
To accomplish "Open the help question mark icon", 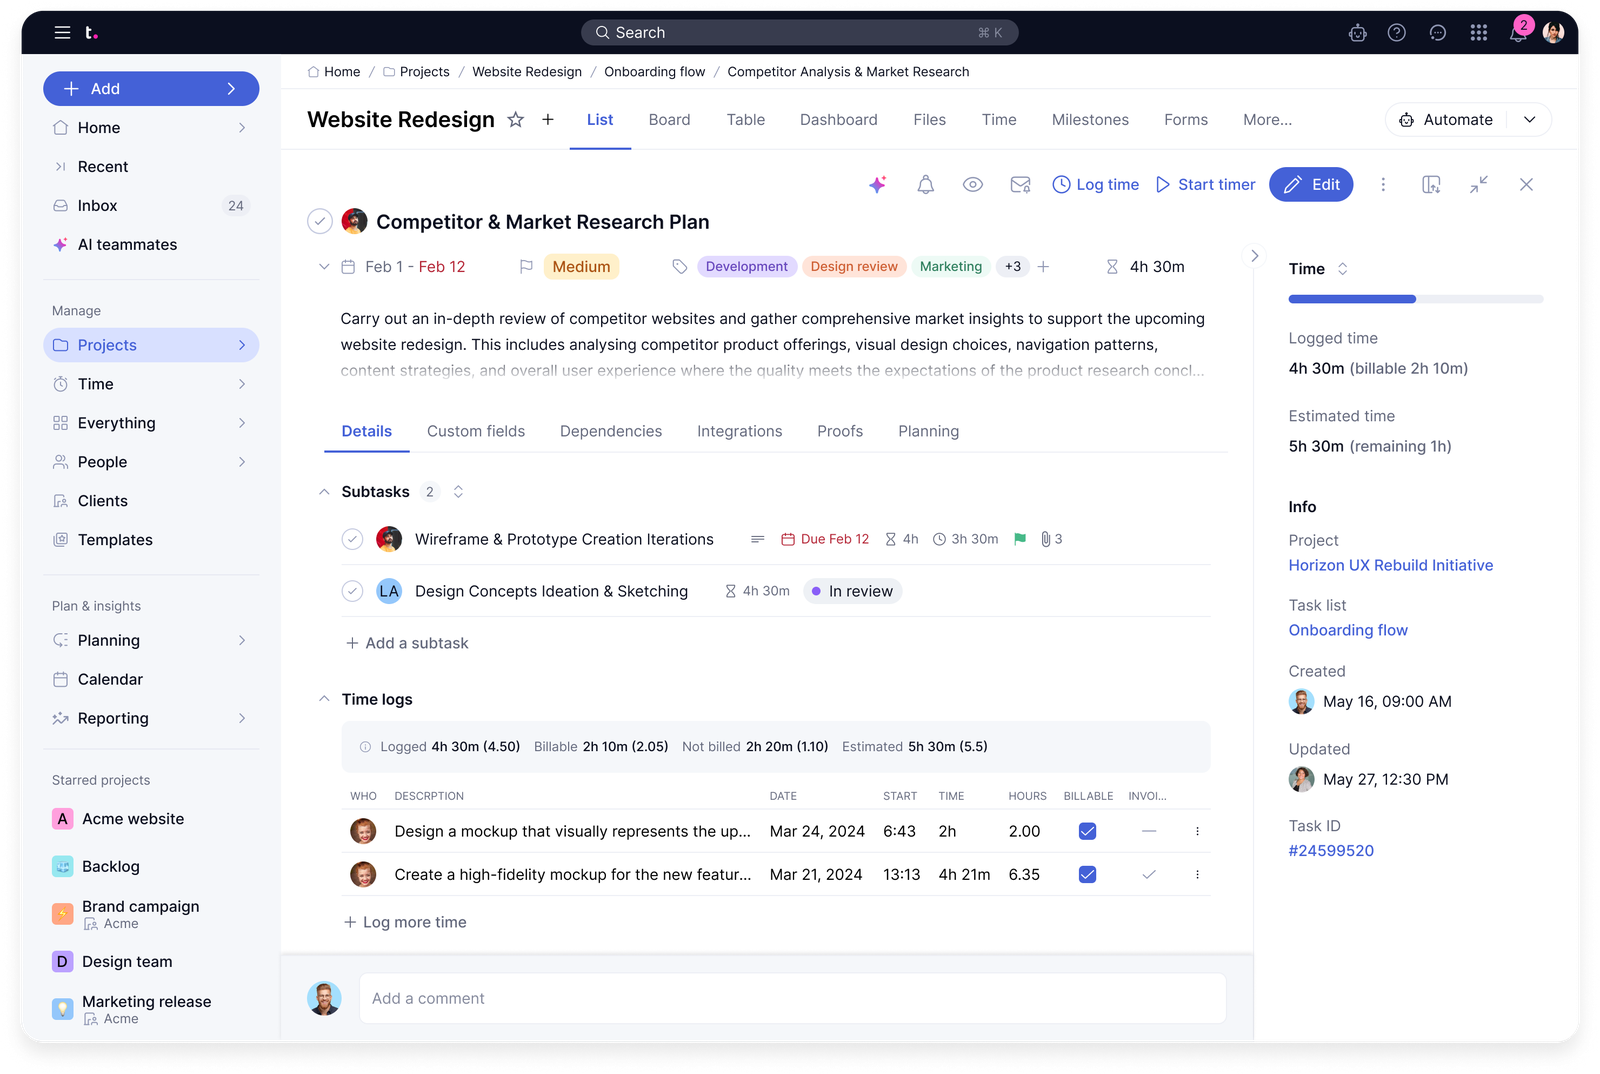I will (1397, 33).
